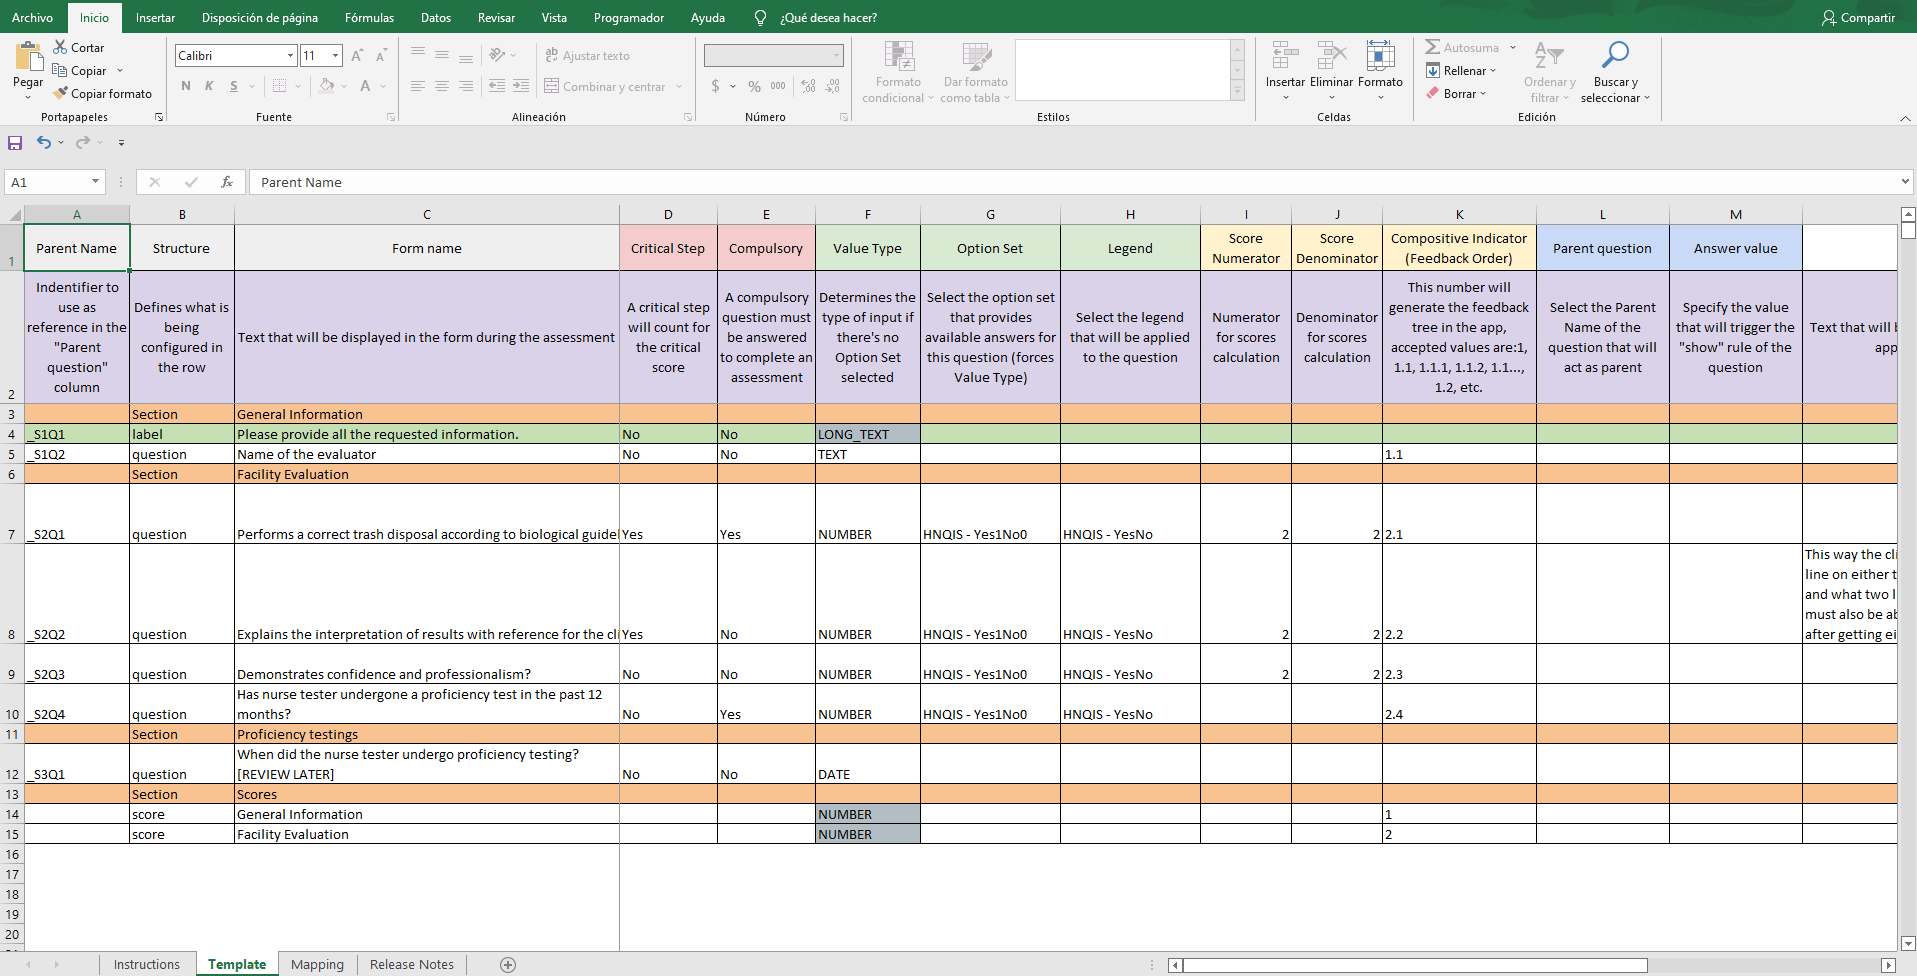
Task: Click Eliminar cells button
Action: click(x=1331, y=69)
